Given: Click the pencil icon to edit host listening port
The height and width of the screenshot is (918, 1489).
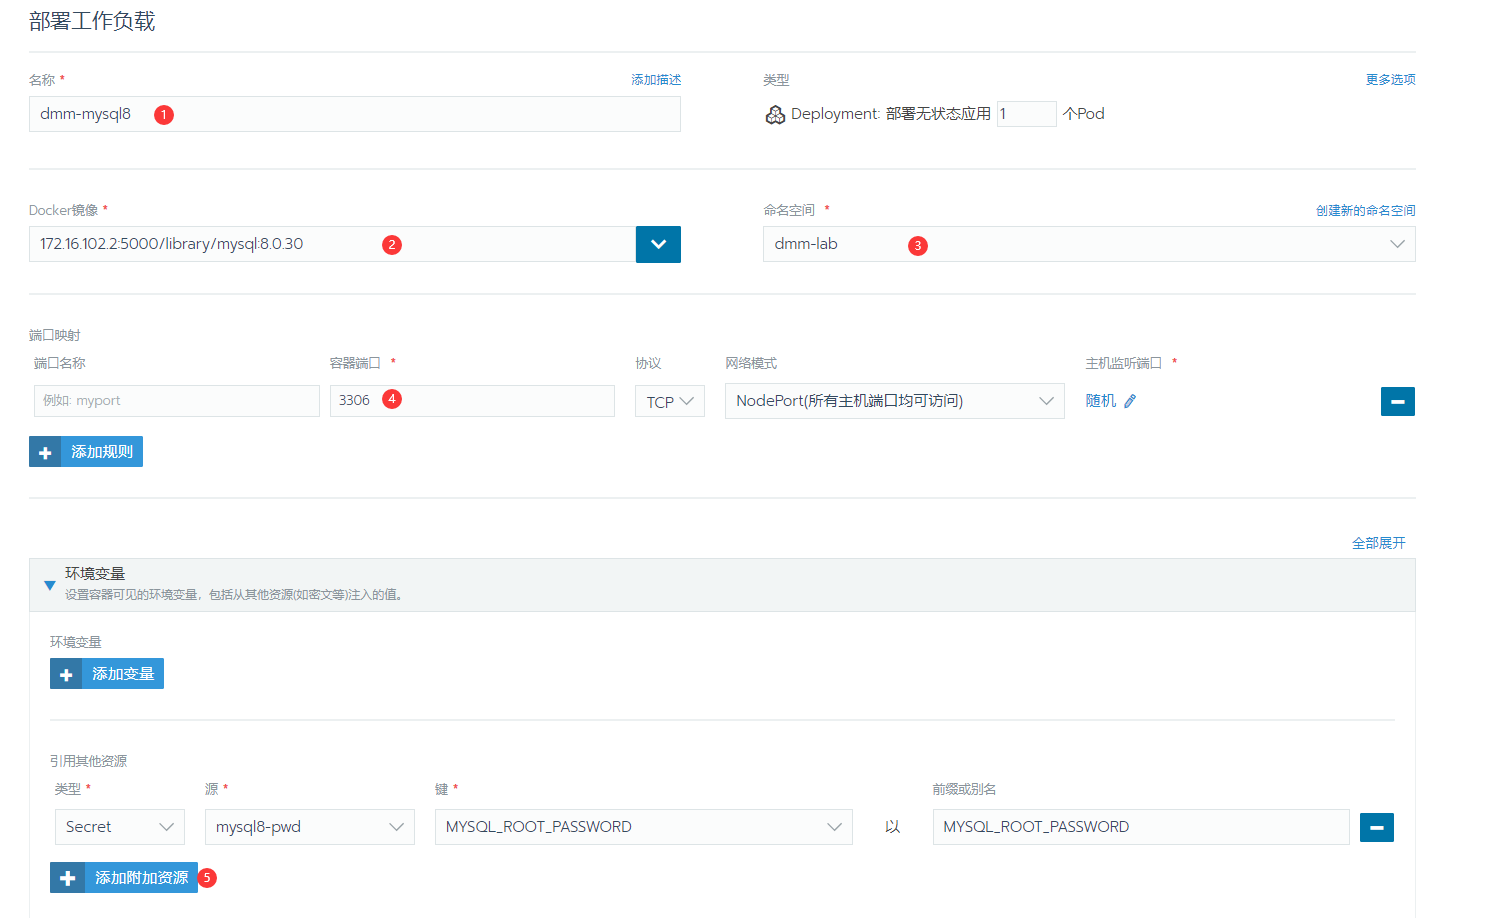Looking at the screenshot, I should point(1130,401).
